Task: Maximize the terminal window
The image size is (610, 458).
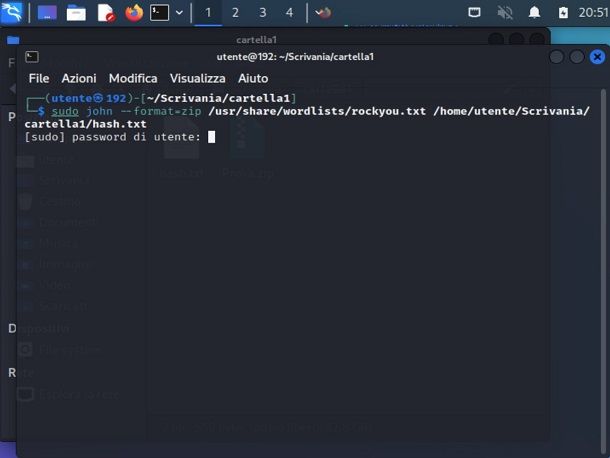Action: click(577, 57)
